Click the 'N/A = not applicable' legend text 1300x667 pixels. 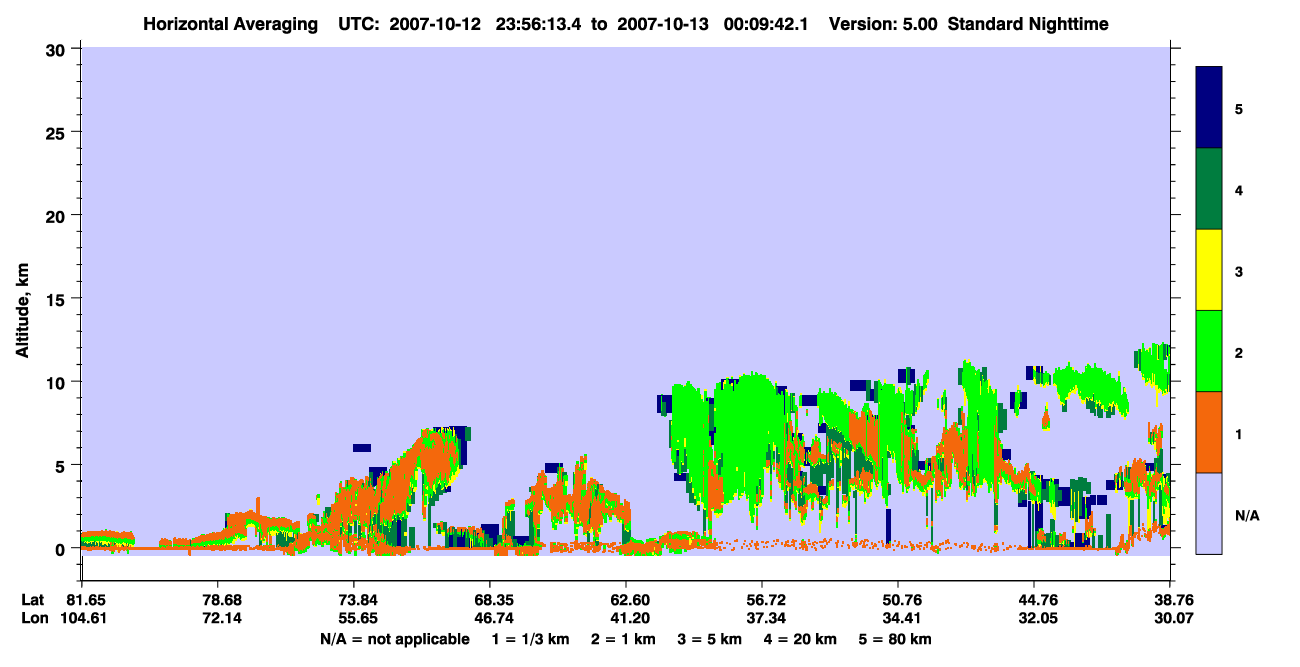[395, 639]
